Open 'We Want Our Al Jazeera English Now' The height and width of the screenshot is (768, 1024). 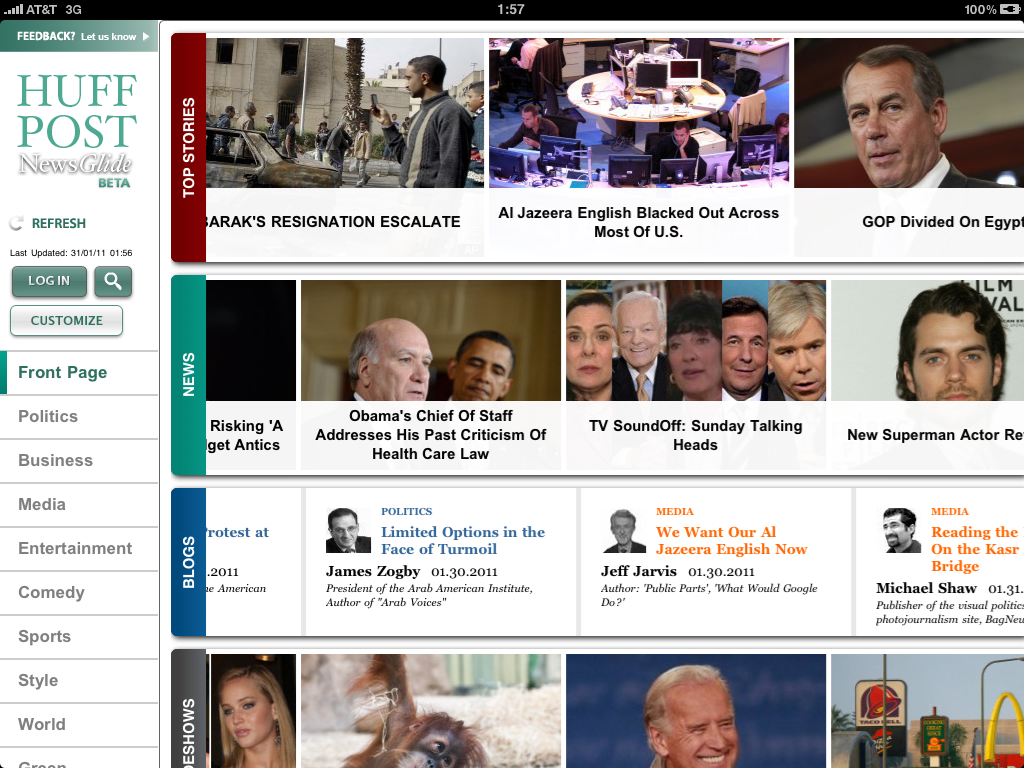click(x=731, y=541)
